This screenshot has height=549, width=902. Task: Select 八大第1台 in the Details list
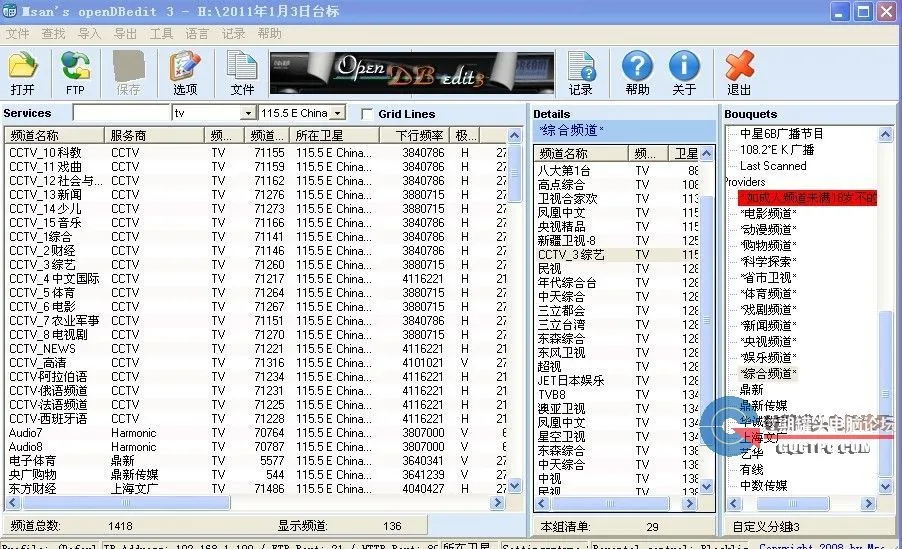(617, 170)
